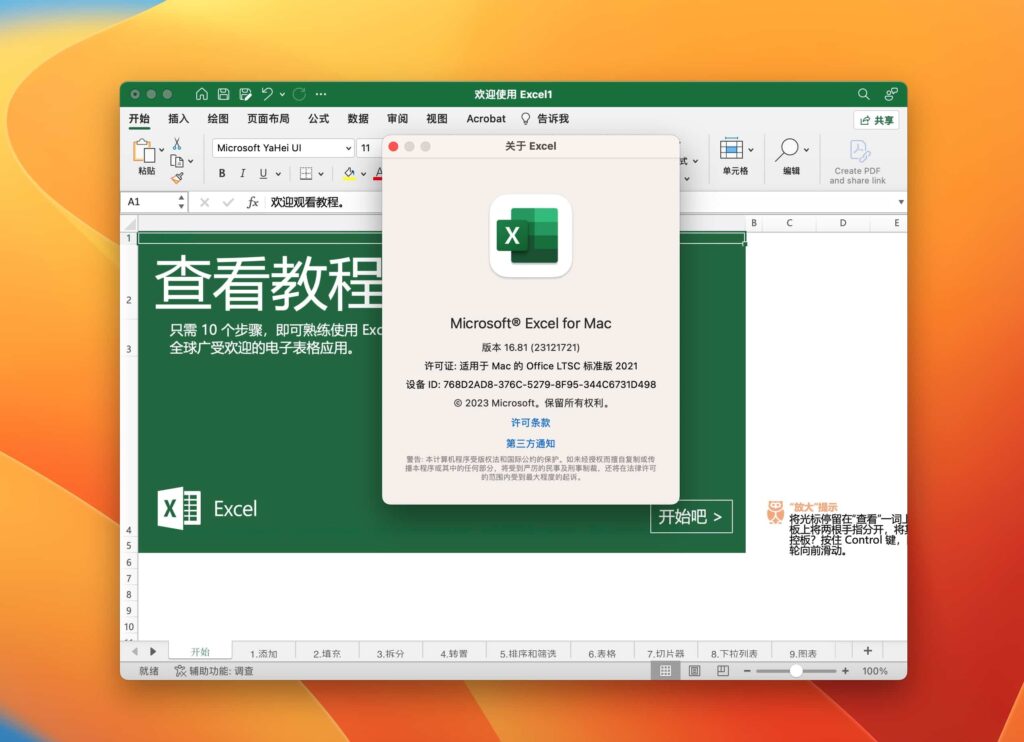Click the Undo icon in the title bar
Screen dimensions: 1024x742
click(x=266, y=93)
